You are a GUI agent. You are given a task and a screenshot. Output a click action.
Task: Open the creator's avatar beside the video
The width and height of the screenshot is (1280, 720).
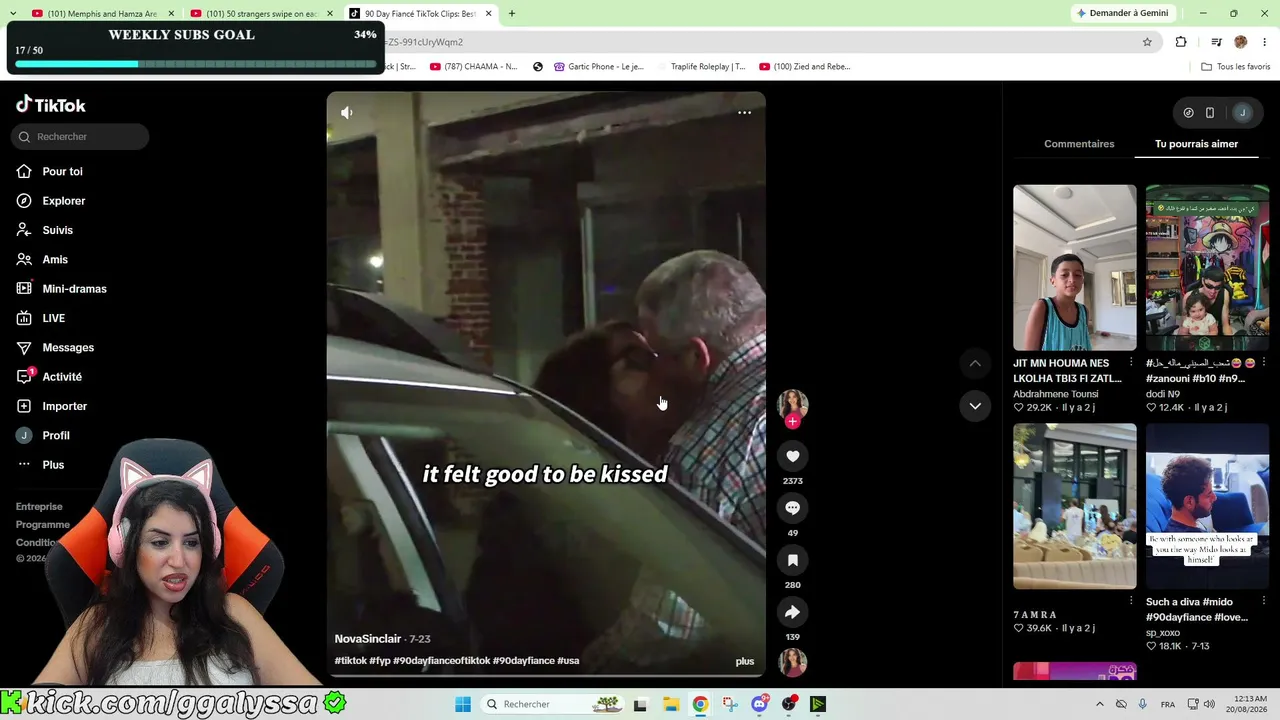[793, 403]
